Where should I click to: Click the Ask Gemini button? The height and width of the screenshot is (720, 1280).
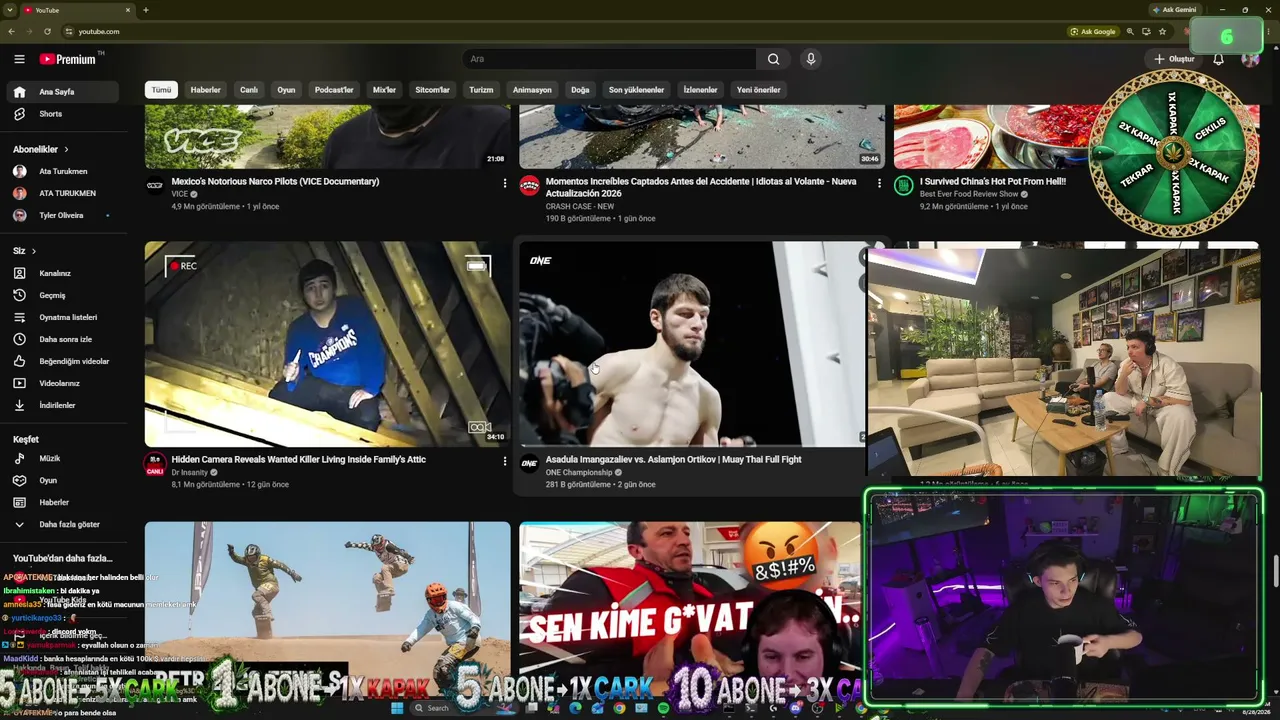(x=1174, y=10)
